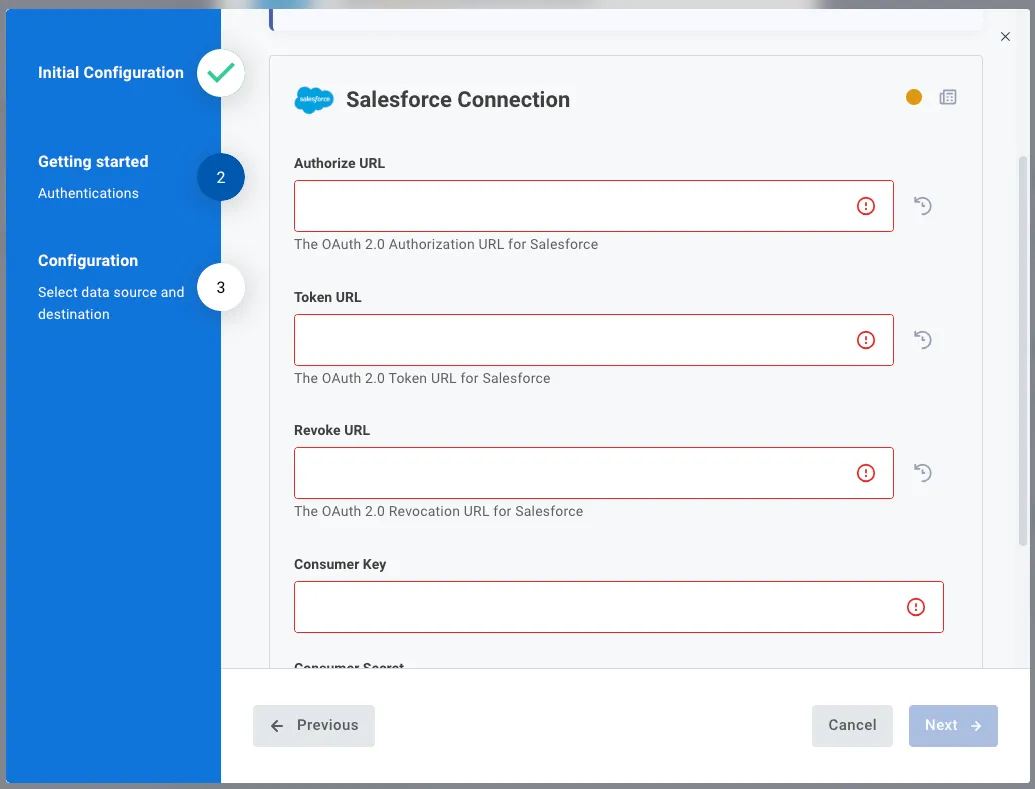Open the Configuration step in sidebar
The width and height of the screenshot is (1035, 789).
[88, 261]
